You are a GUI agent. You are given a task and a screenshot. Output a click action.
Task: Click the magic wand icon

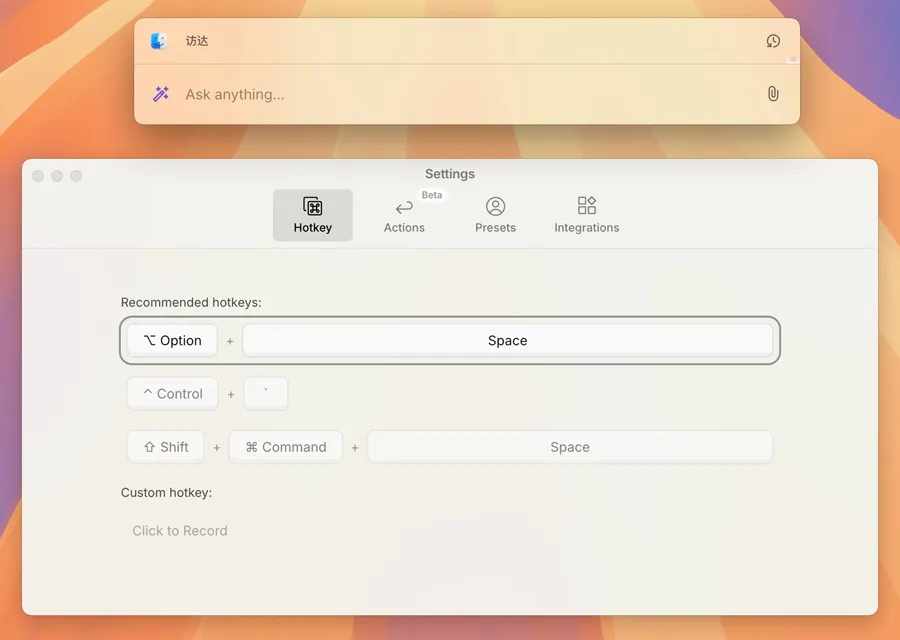tap(160, 94)
